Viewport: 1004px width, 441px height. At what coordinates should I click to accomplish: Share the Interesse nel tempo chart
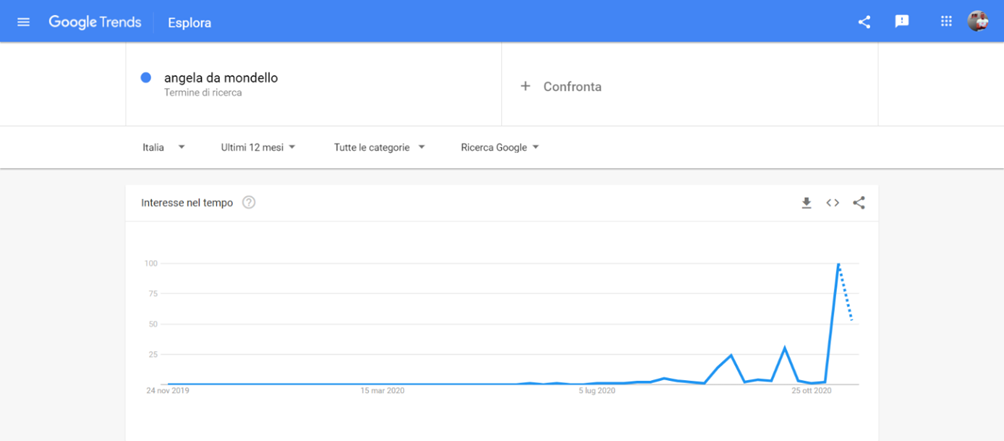click(x=859, y=203)
